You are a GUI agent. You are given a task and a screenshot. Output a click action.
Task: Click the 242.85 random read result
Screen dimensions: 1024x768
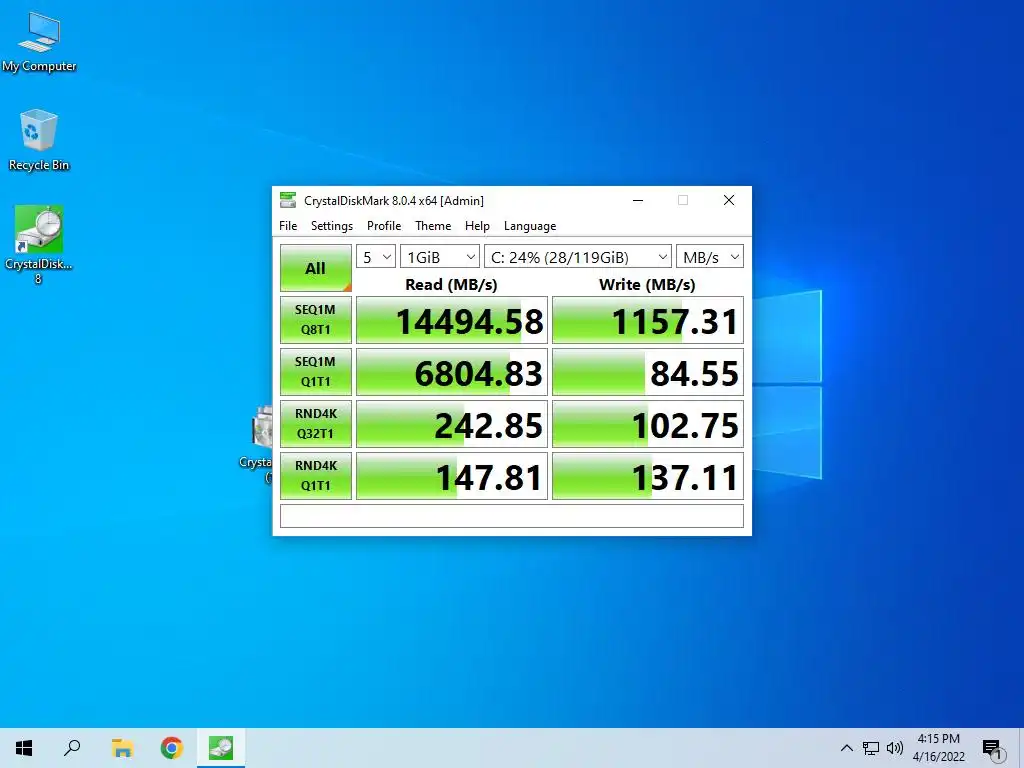452,424
